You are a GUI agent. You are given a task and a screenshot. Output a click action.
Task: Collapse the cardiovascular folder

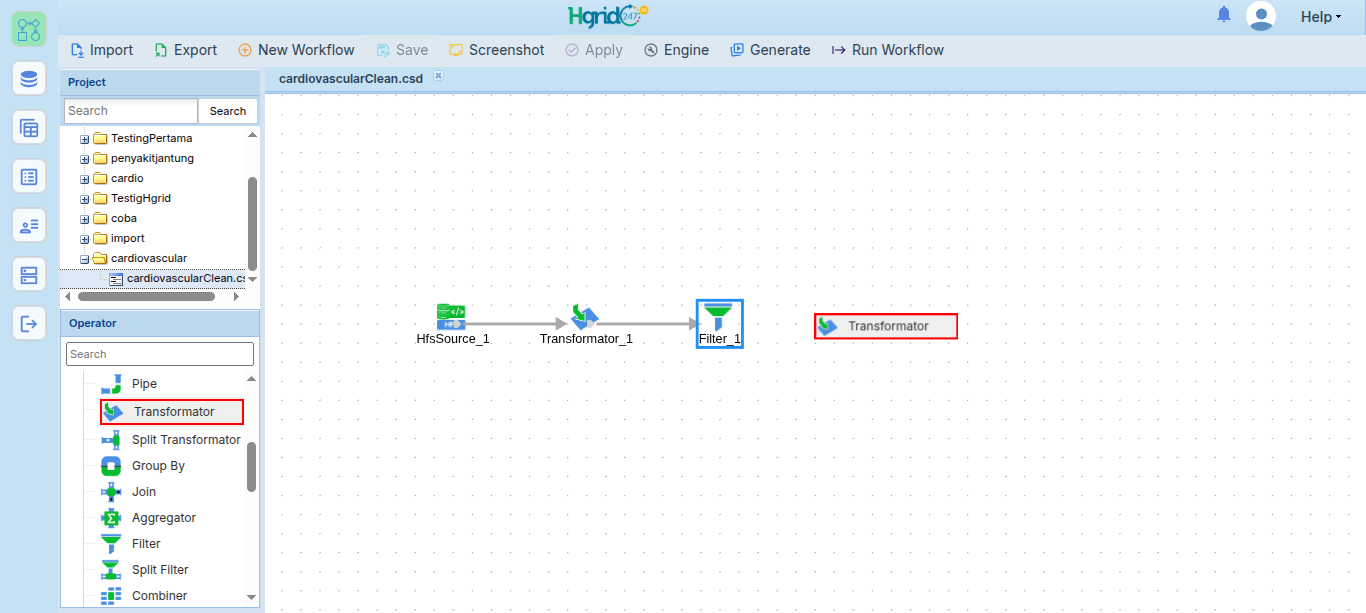(x=85, y=259)
